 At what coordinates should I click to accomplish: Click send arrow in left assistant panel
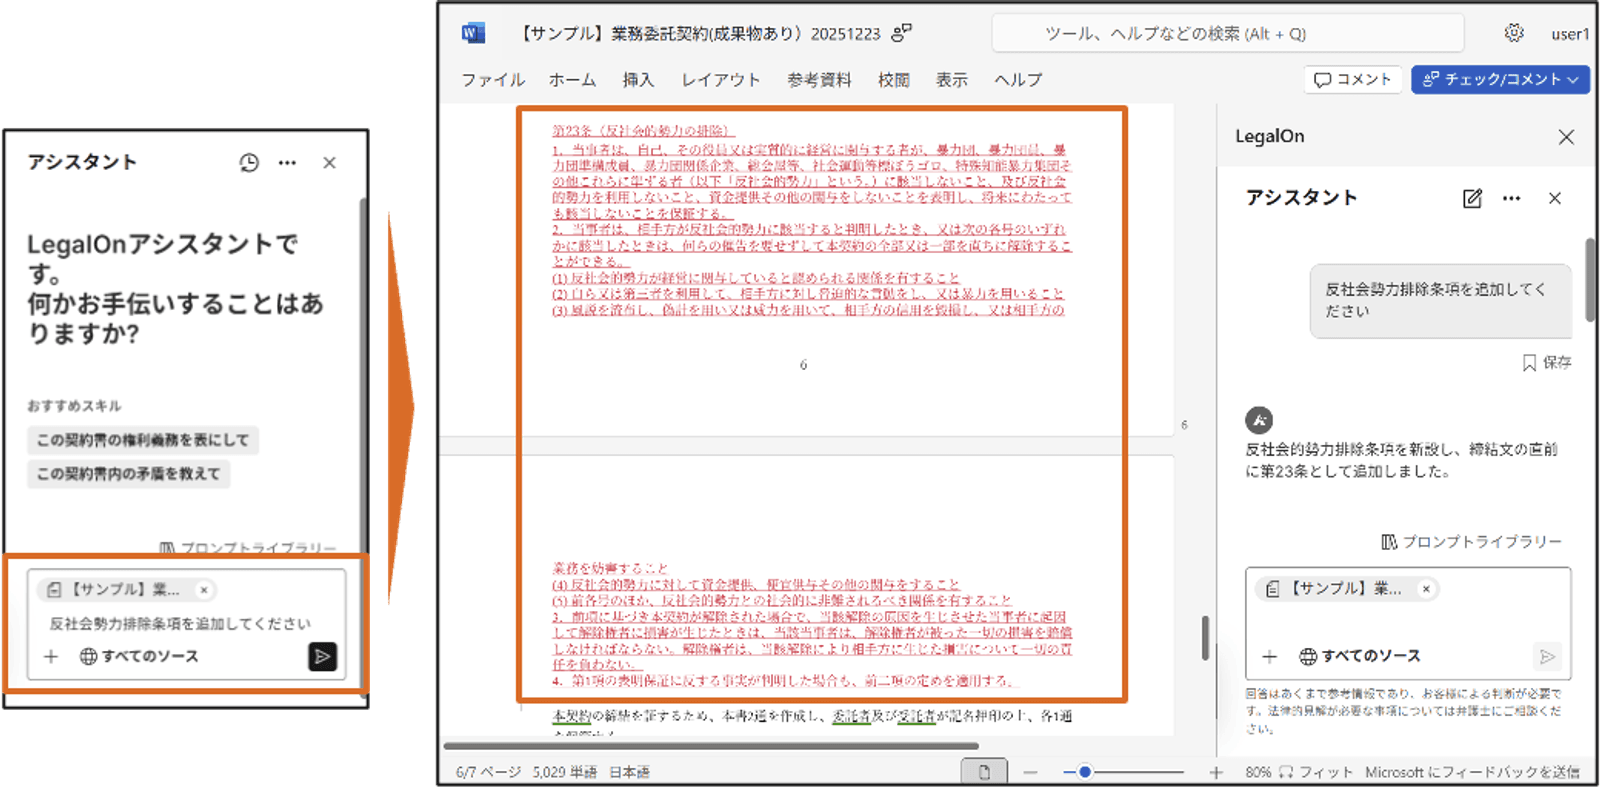click(x=322, y=657)
